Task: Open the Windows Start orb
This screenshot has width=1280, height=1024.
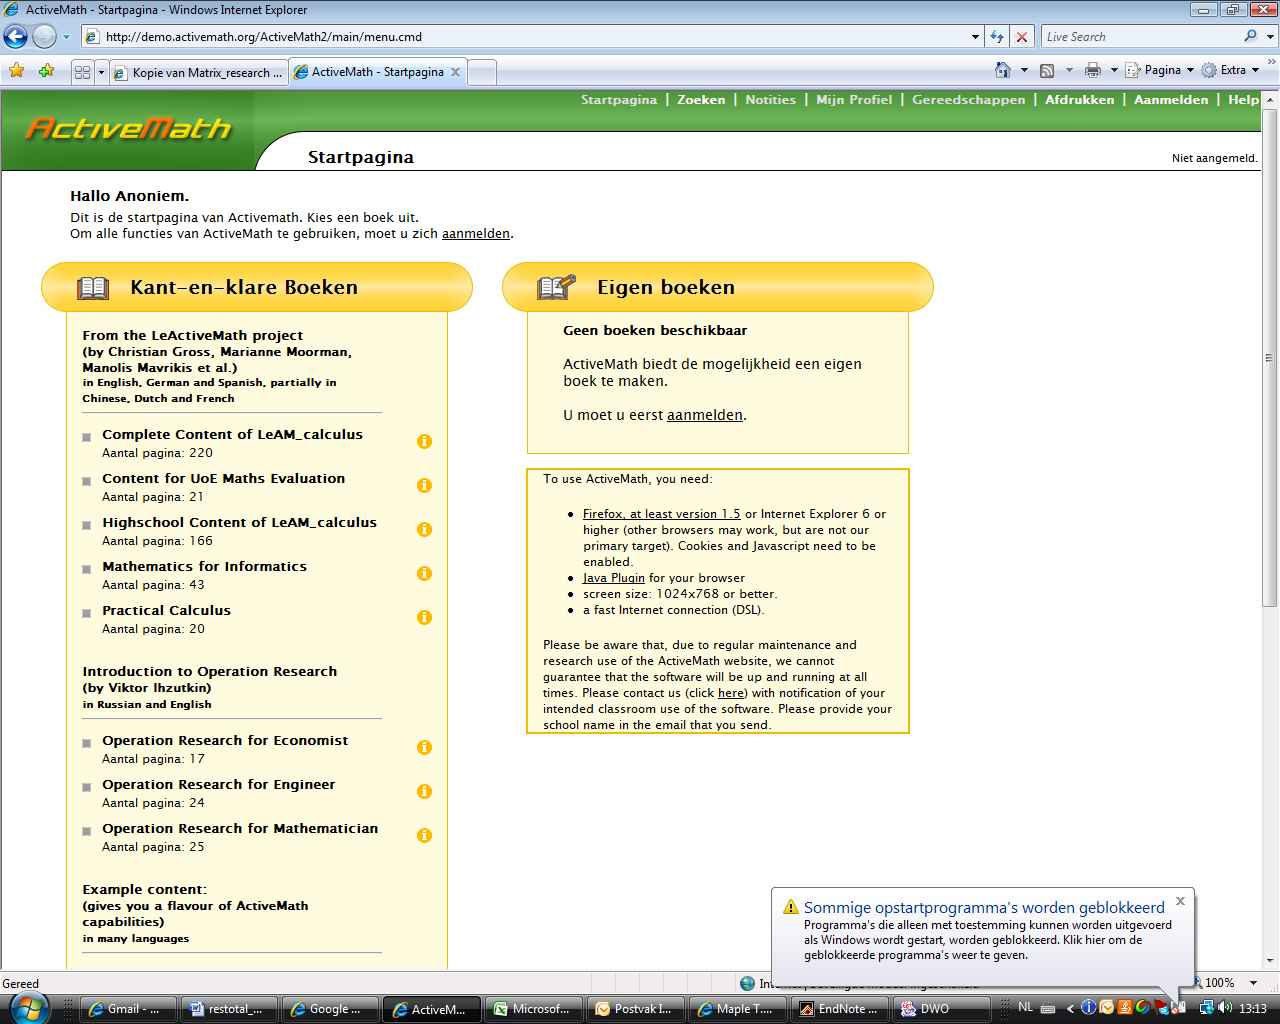Action: click(x=27, y=1008)
